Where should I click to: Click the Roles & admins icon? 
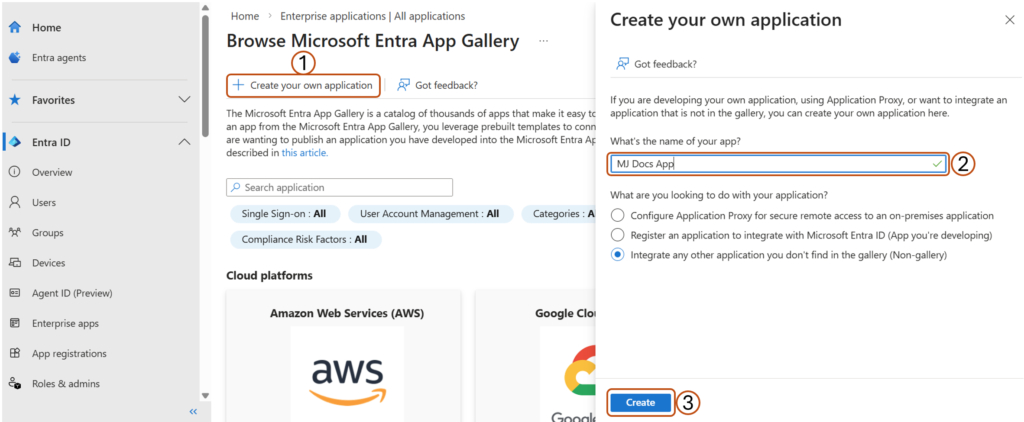tap(15, 383)
